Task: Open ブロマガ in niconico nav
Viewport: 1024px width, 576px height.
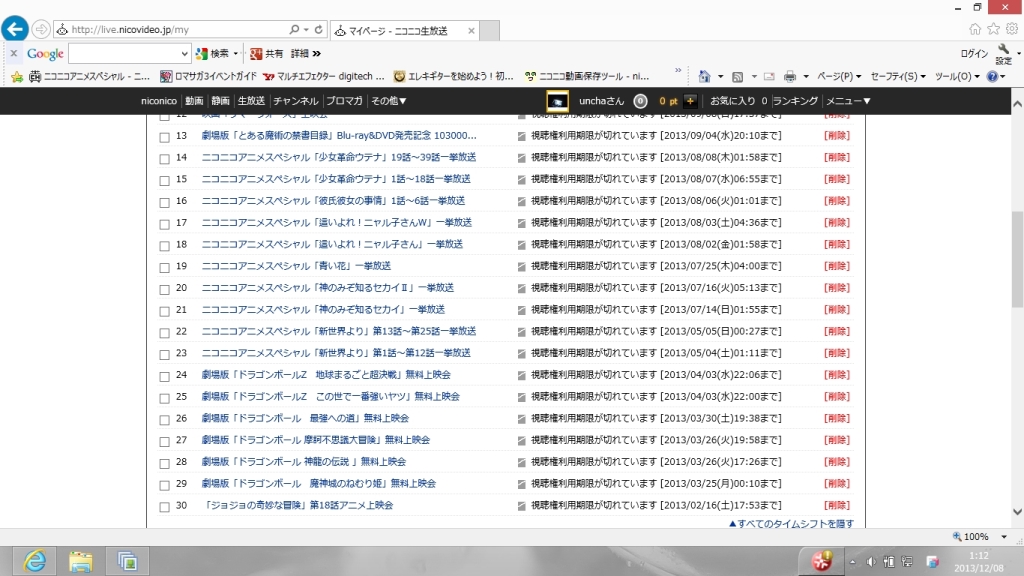Action: pyautogui.click(x=344, y=101)
